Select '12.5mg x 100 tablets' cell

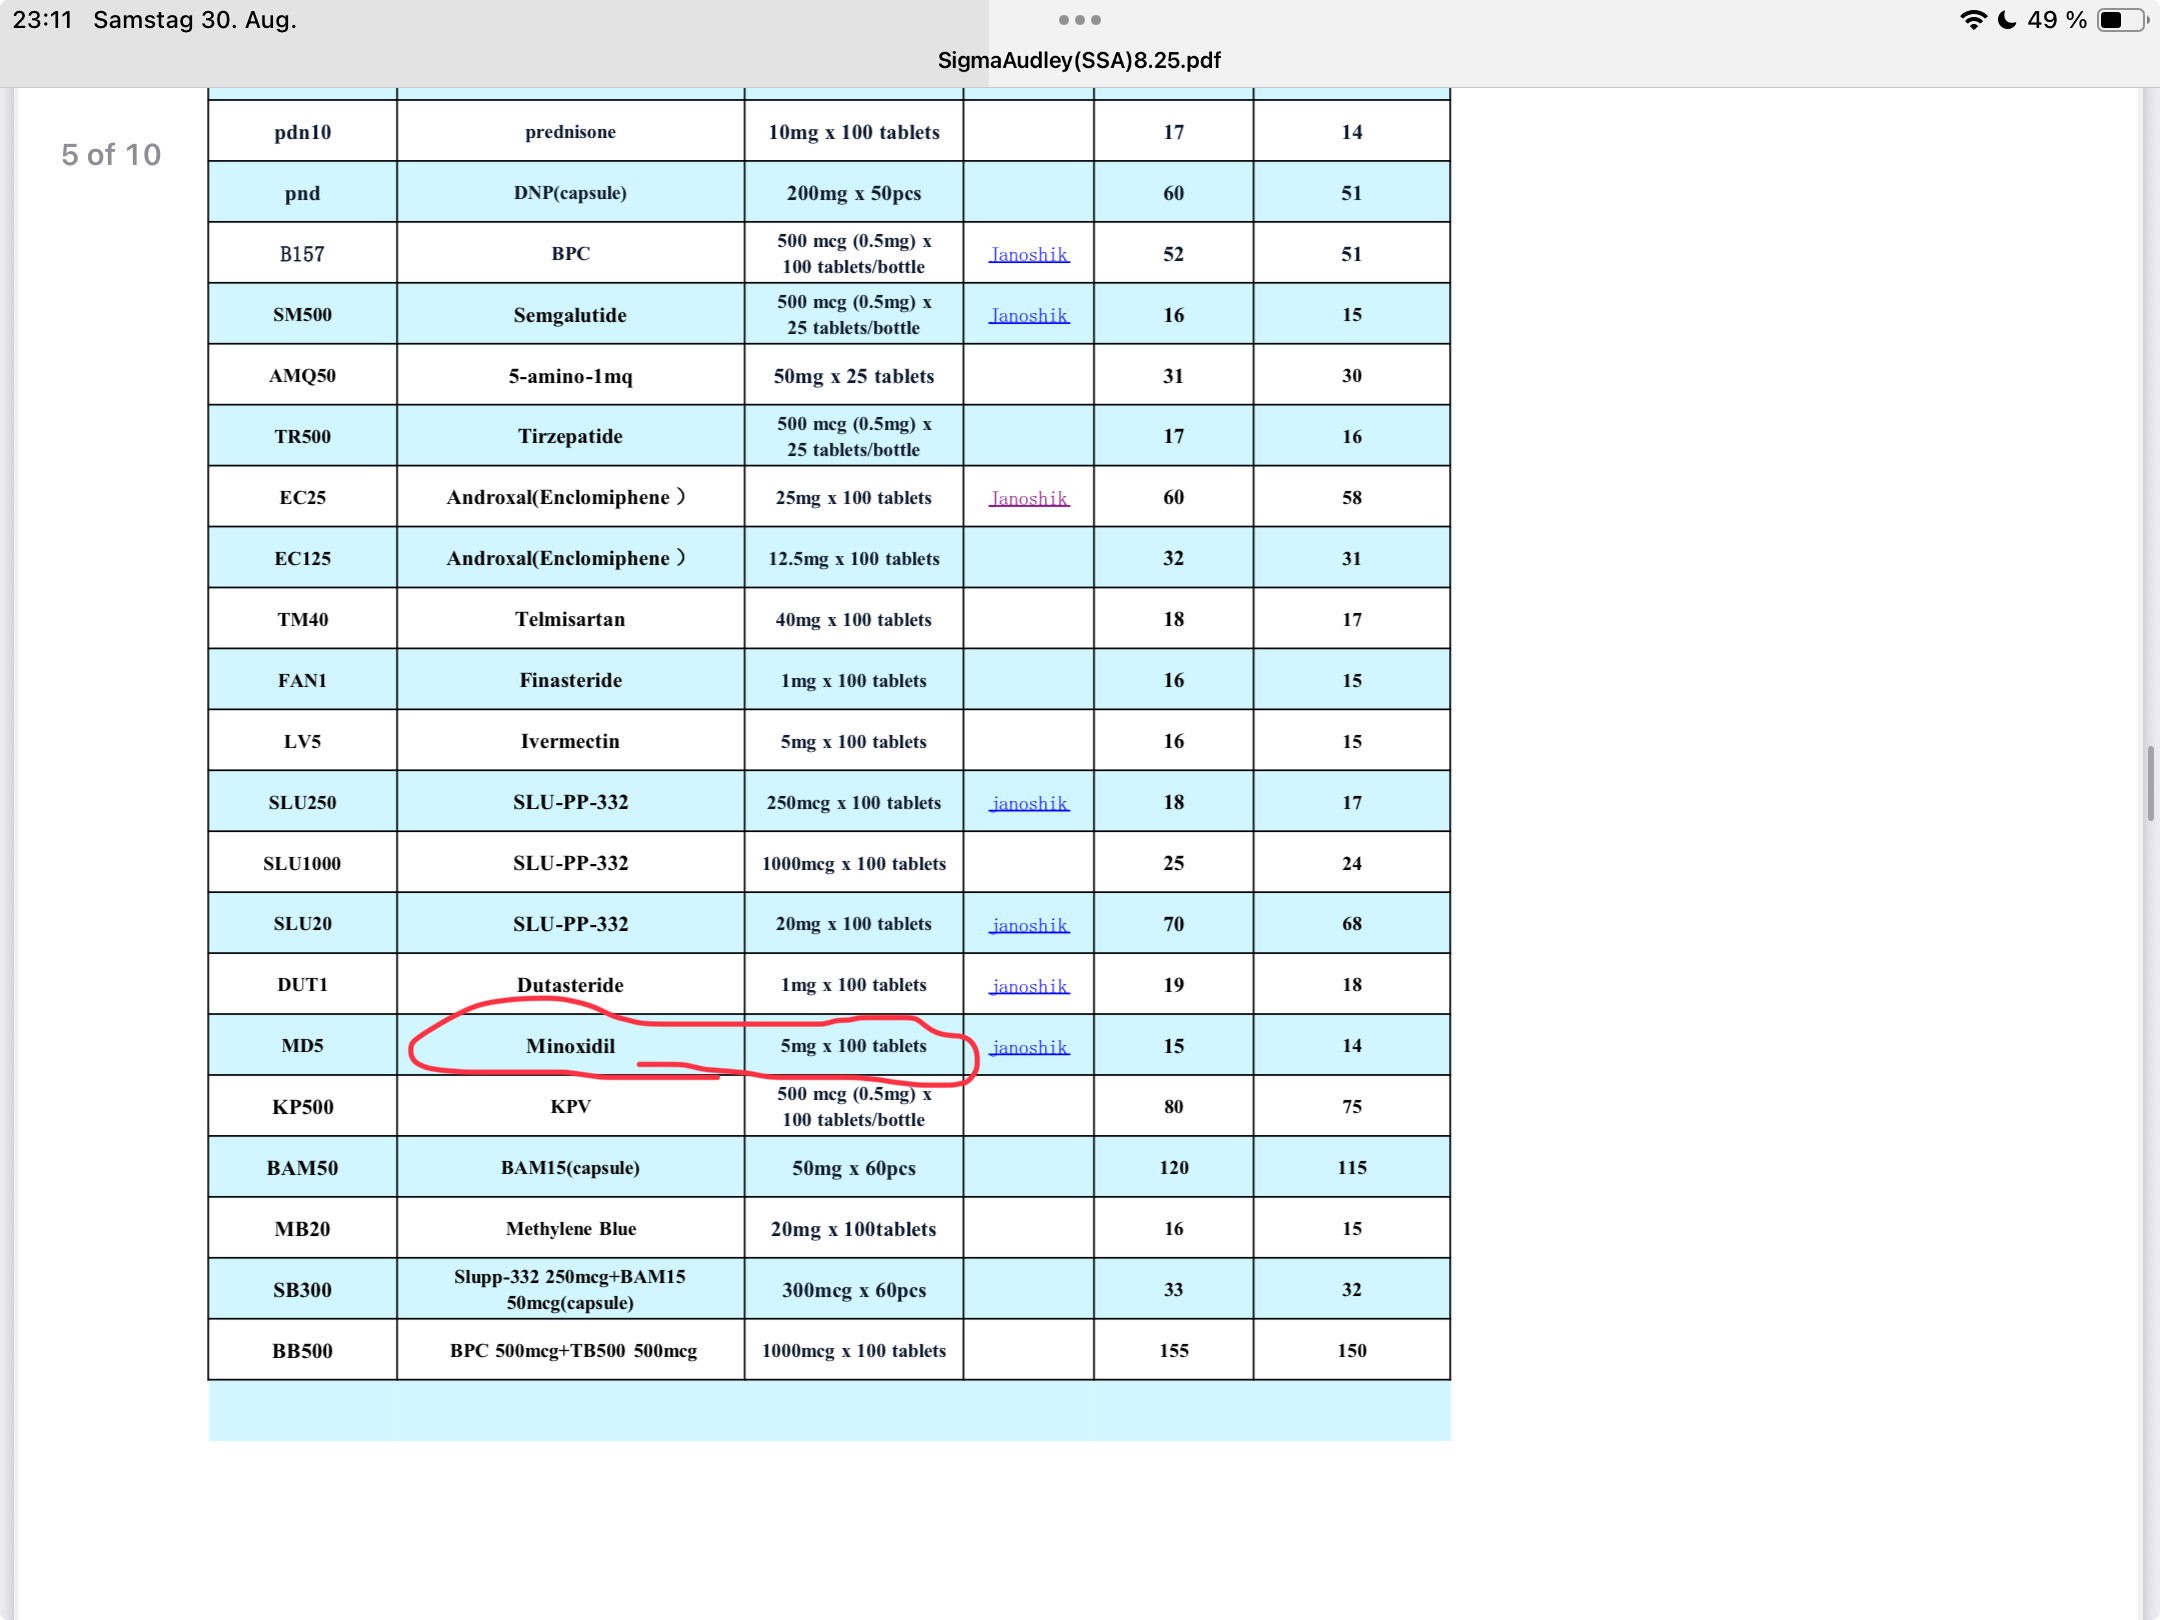[853, 558]
